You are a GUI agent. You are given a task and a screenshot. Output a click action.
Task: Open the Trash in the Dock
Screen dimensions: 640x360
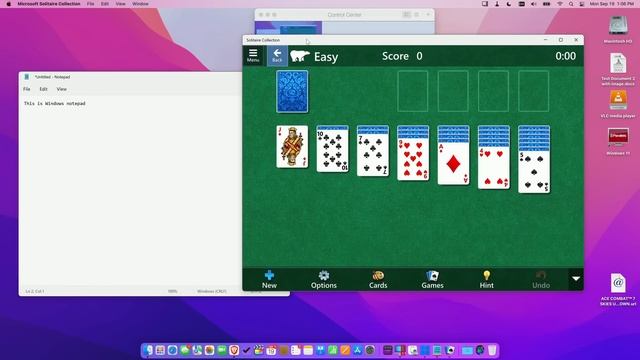pyautogui.click(x=492, y=350)
